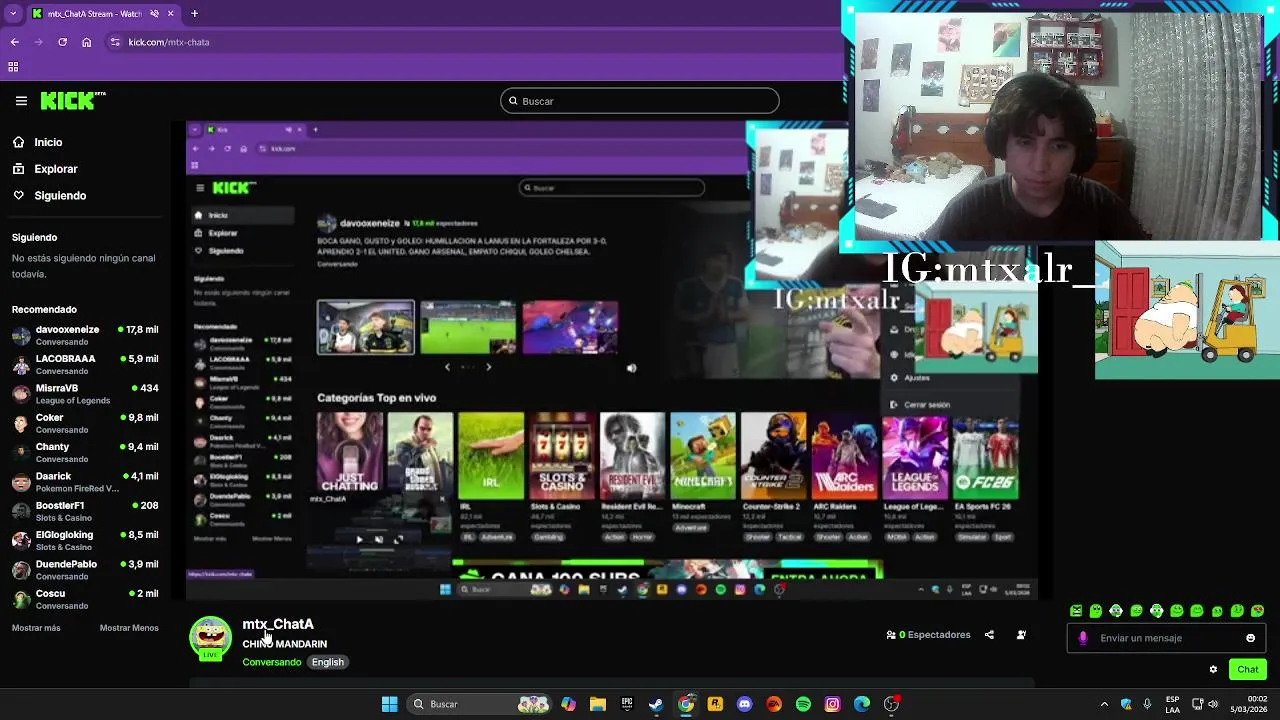Collapse list with Mostrar Menos
The image size is (1280, 720).
click(129, 628)
